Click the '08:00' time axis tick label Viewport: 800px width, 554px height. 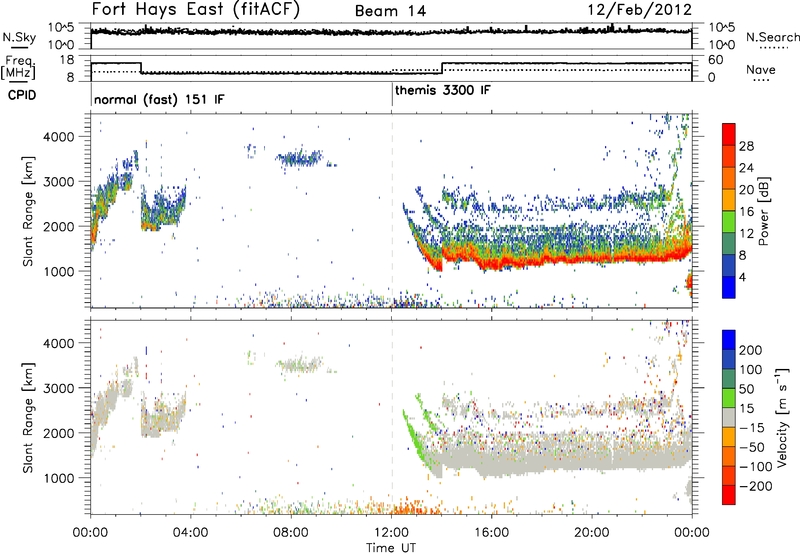(291, 533)
